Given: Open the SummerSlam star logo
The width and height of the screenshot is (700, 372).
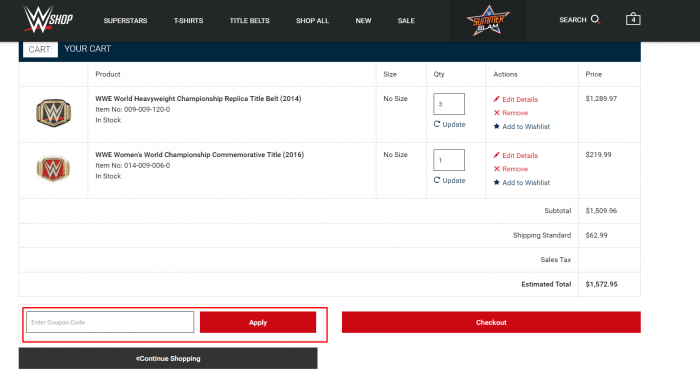Looking at the screenshot, I should click(x=488, y=21).
